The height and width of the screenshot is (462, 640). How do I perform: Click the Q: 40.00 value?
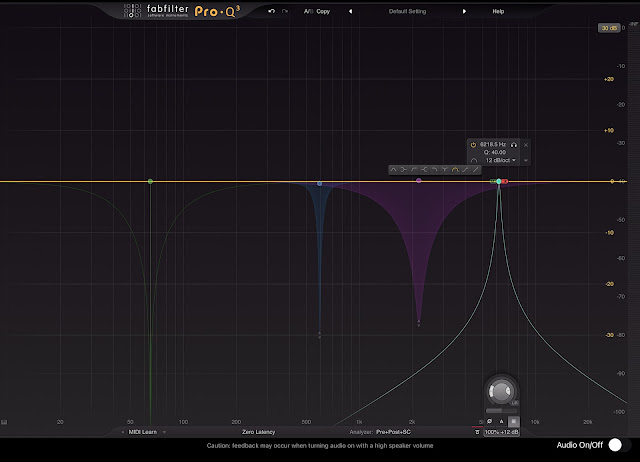495,152
